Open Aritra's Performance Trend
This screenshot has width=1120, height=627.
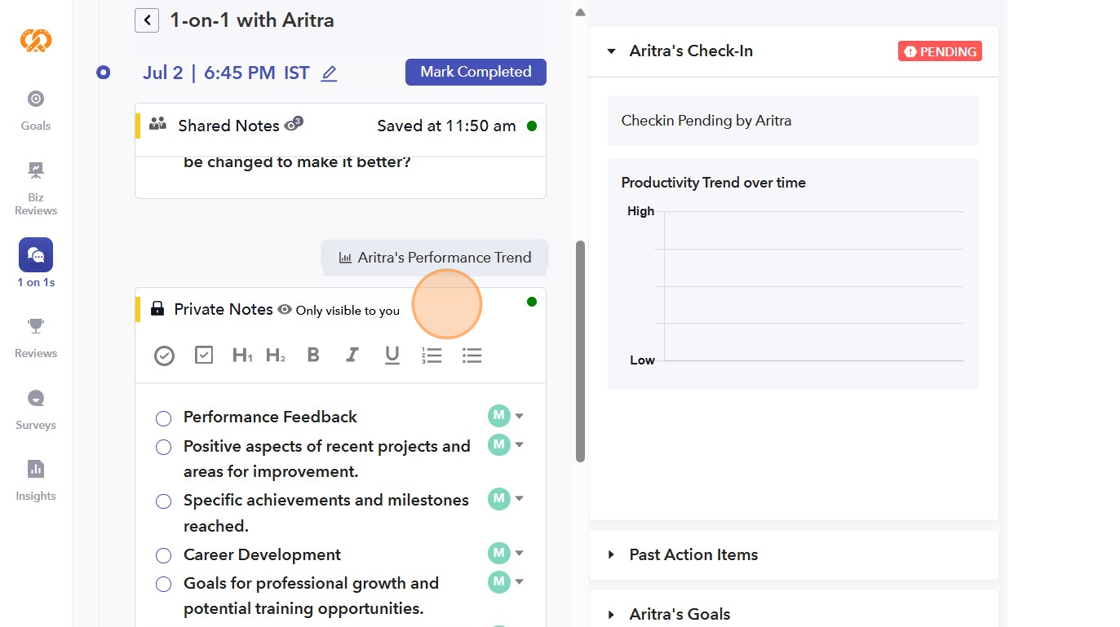pos(435,257)
